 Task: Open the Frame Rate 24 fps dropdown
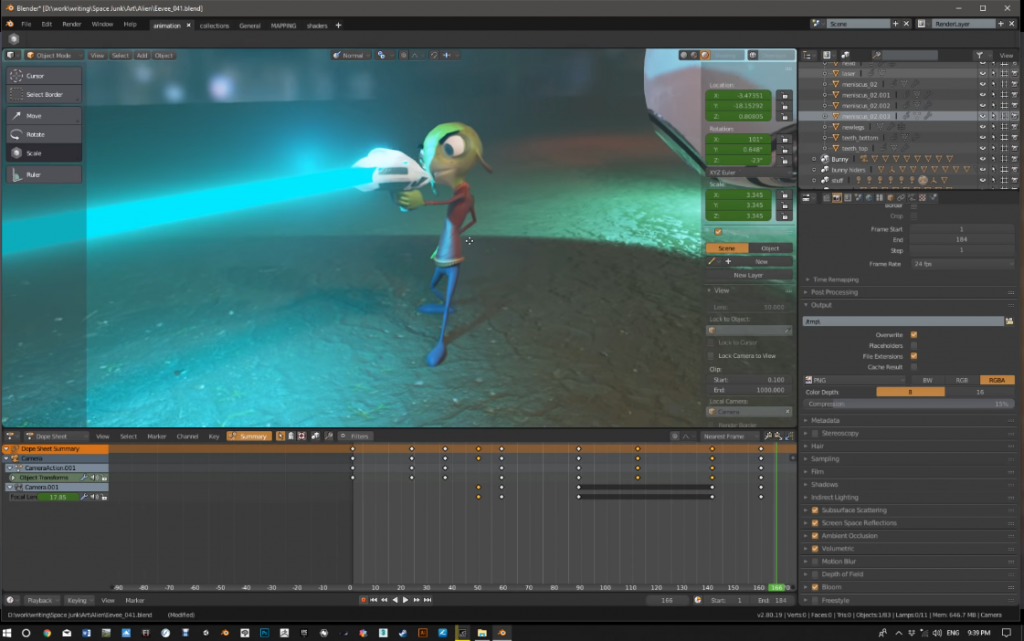coord(962,264)
